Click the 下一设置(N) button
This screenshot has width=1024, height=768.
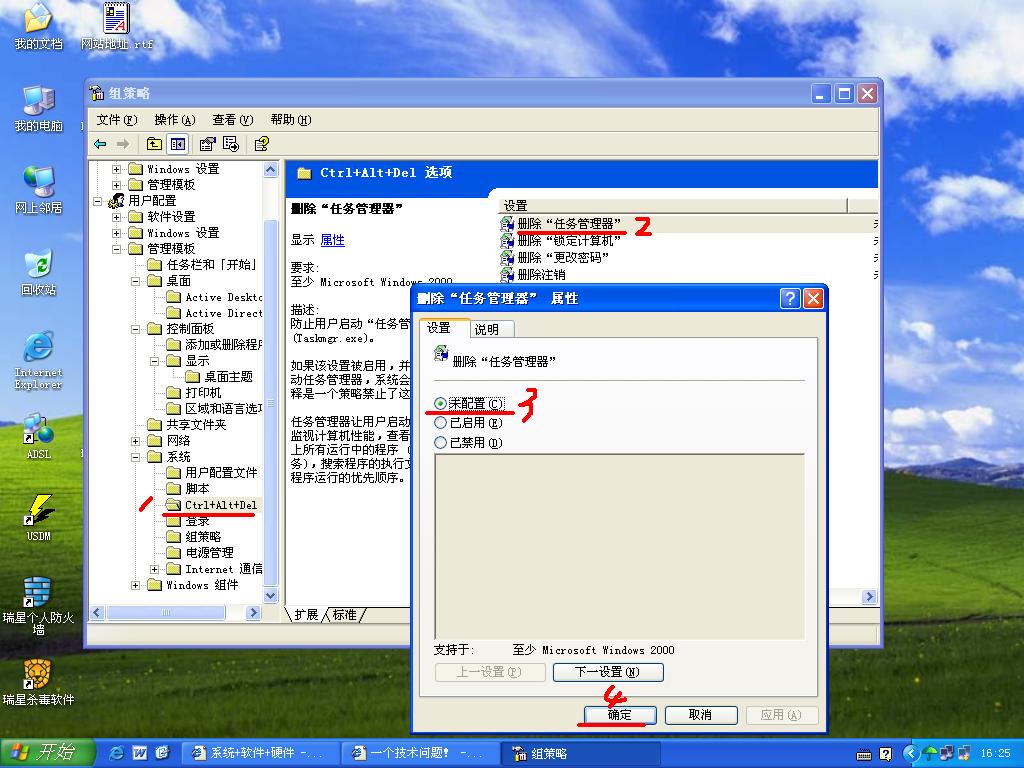click(x=608, y=672)
